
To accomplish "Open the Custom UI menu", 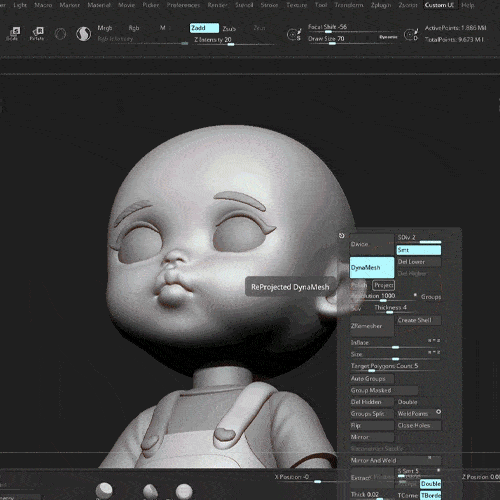I will pyautogui.click(x=439, y=5).
